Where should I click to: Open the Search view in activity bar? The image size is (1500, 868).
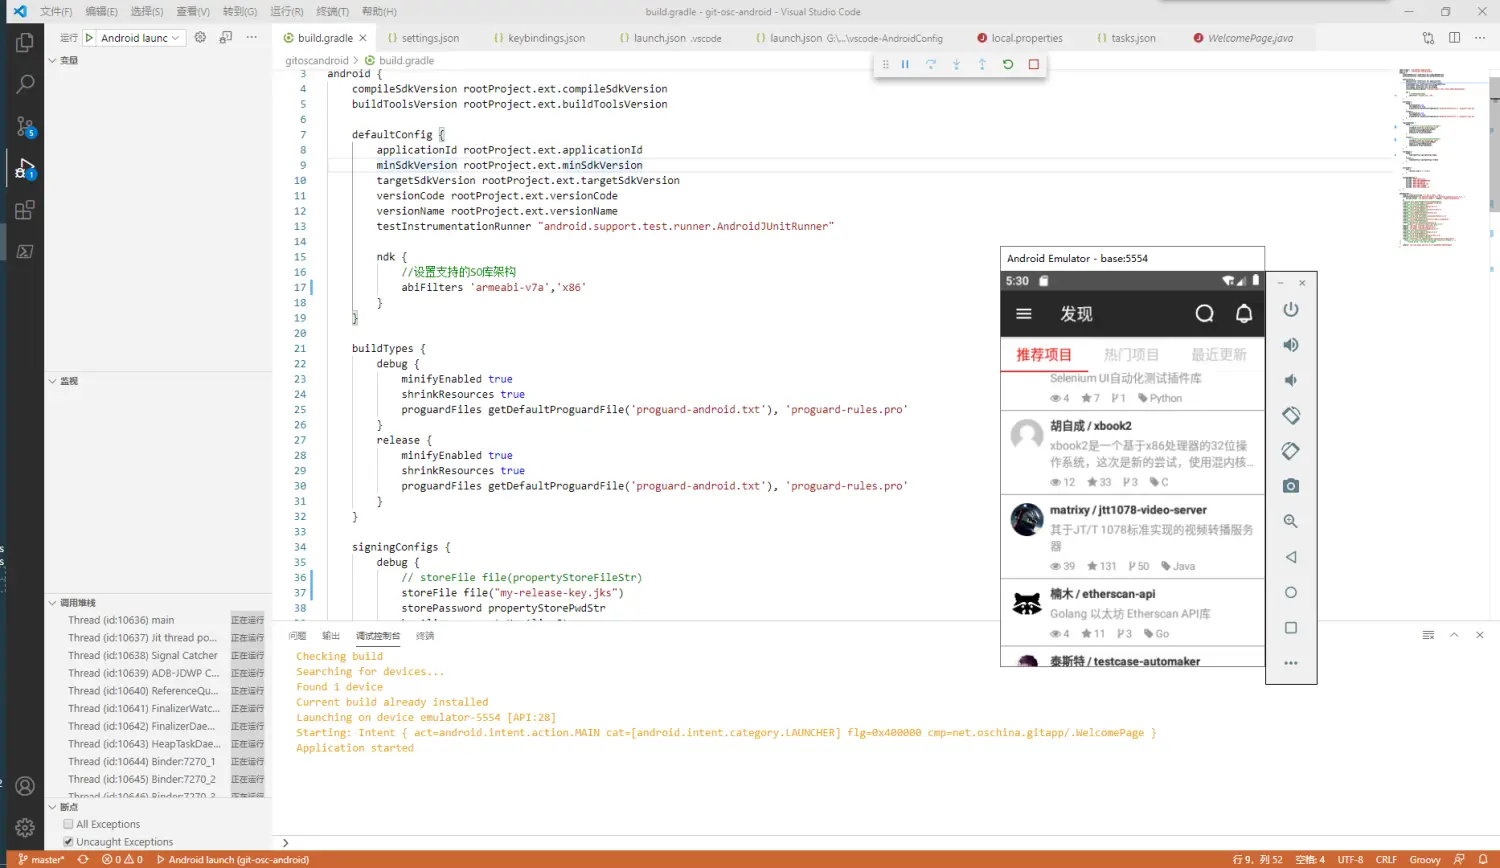(25, 85)
